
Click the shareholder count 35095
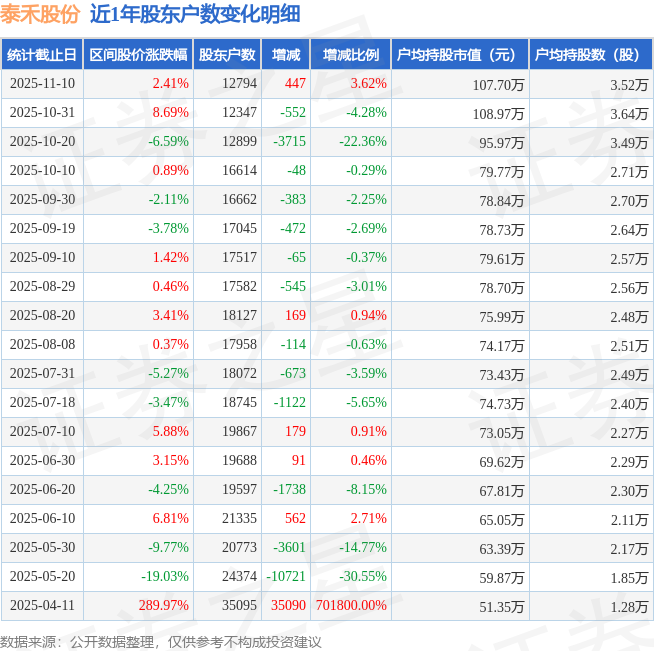click(239, 605)
